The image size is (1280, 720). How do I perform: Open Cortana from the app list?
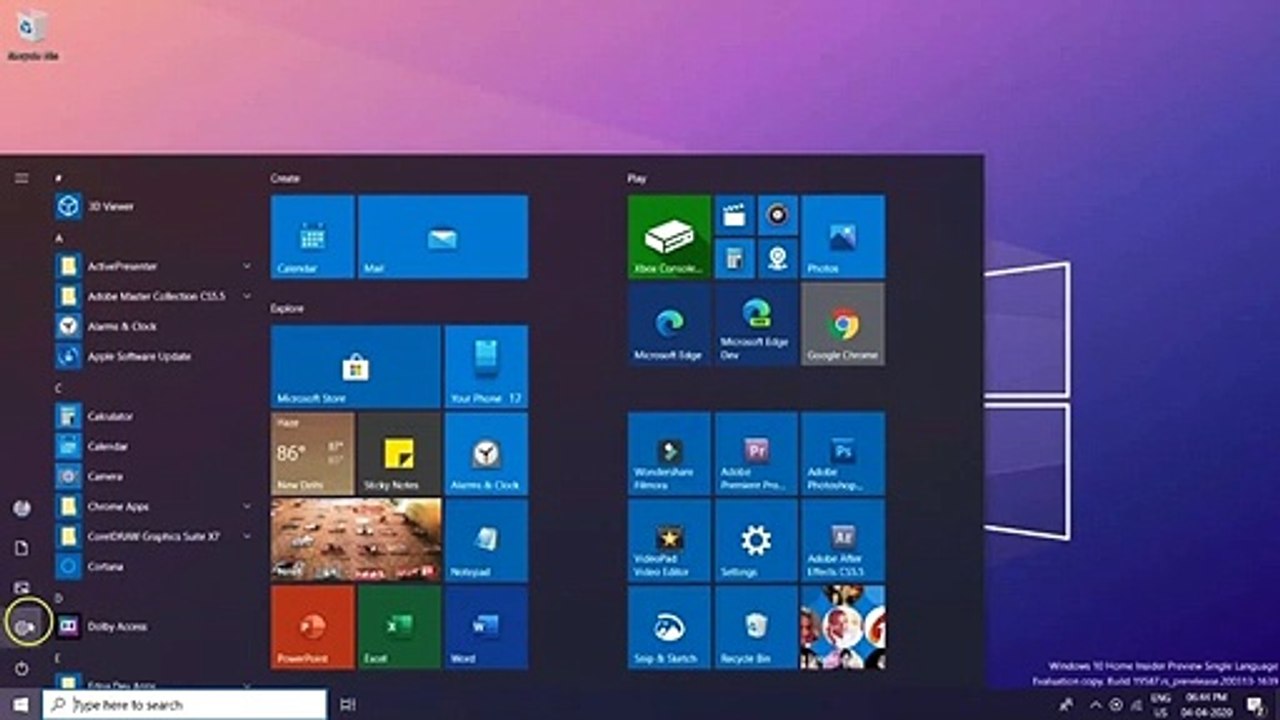pos(154,566)
